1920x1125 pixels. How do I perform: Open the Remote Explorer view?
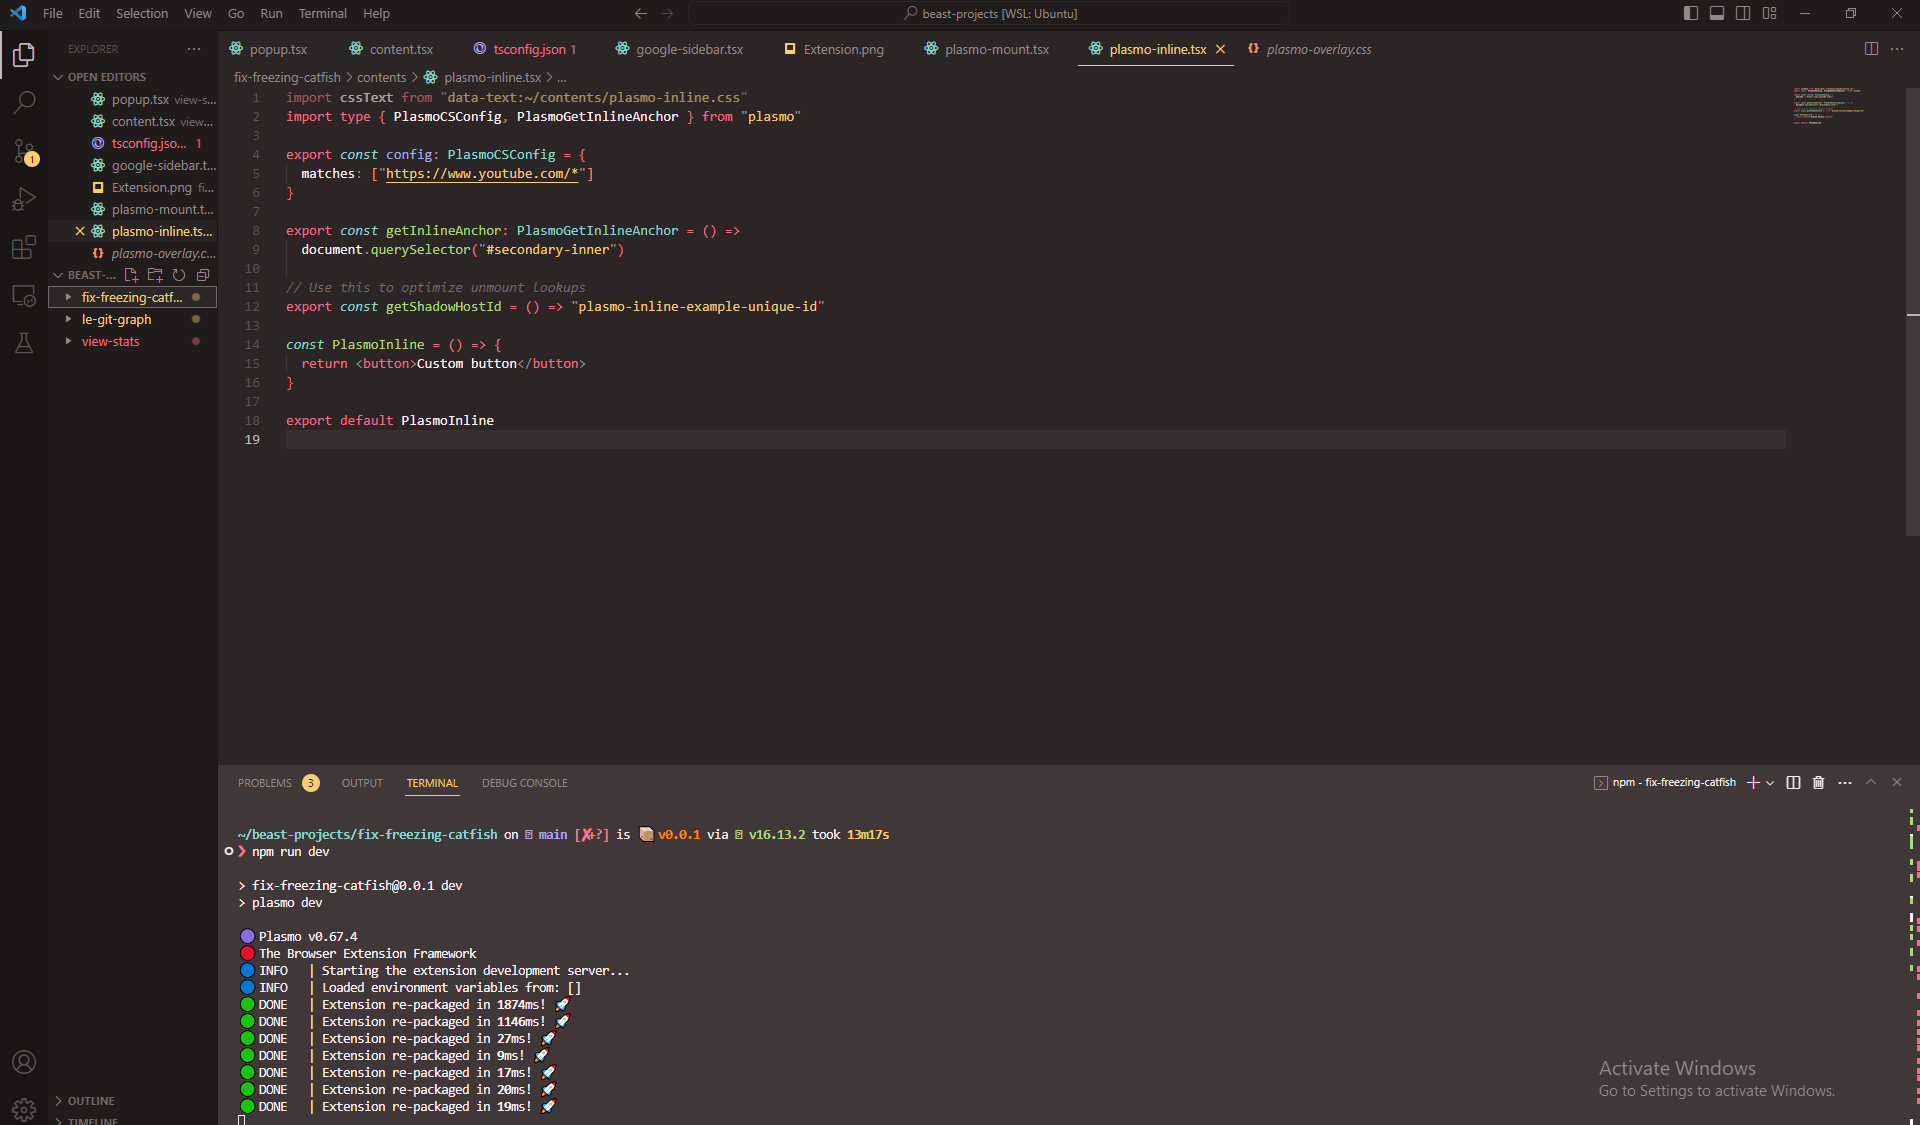click(x=24, y=296)
